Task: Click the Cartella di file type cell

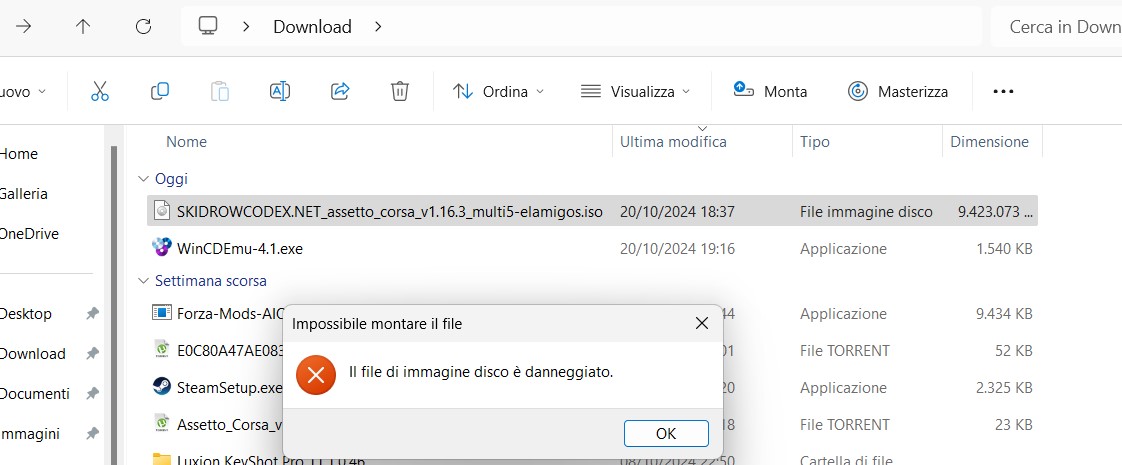Action: pos(846,460)
